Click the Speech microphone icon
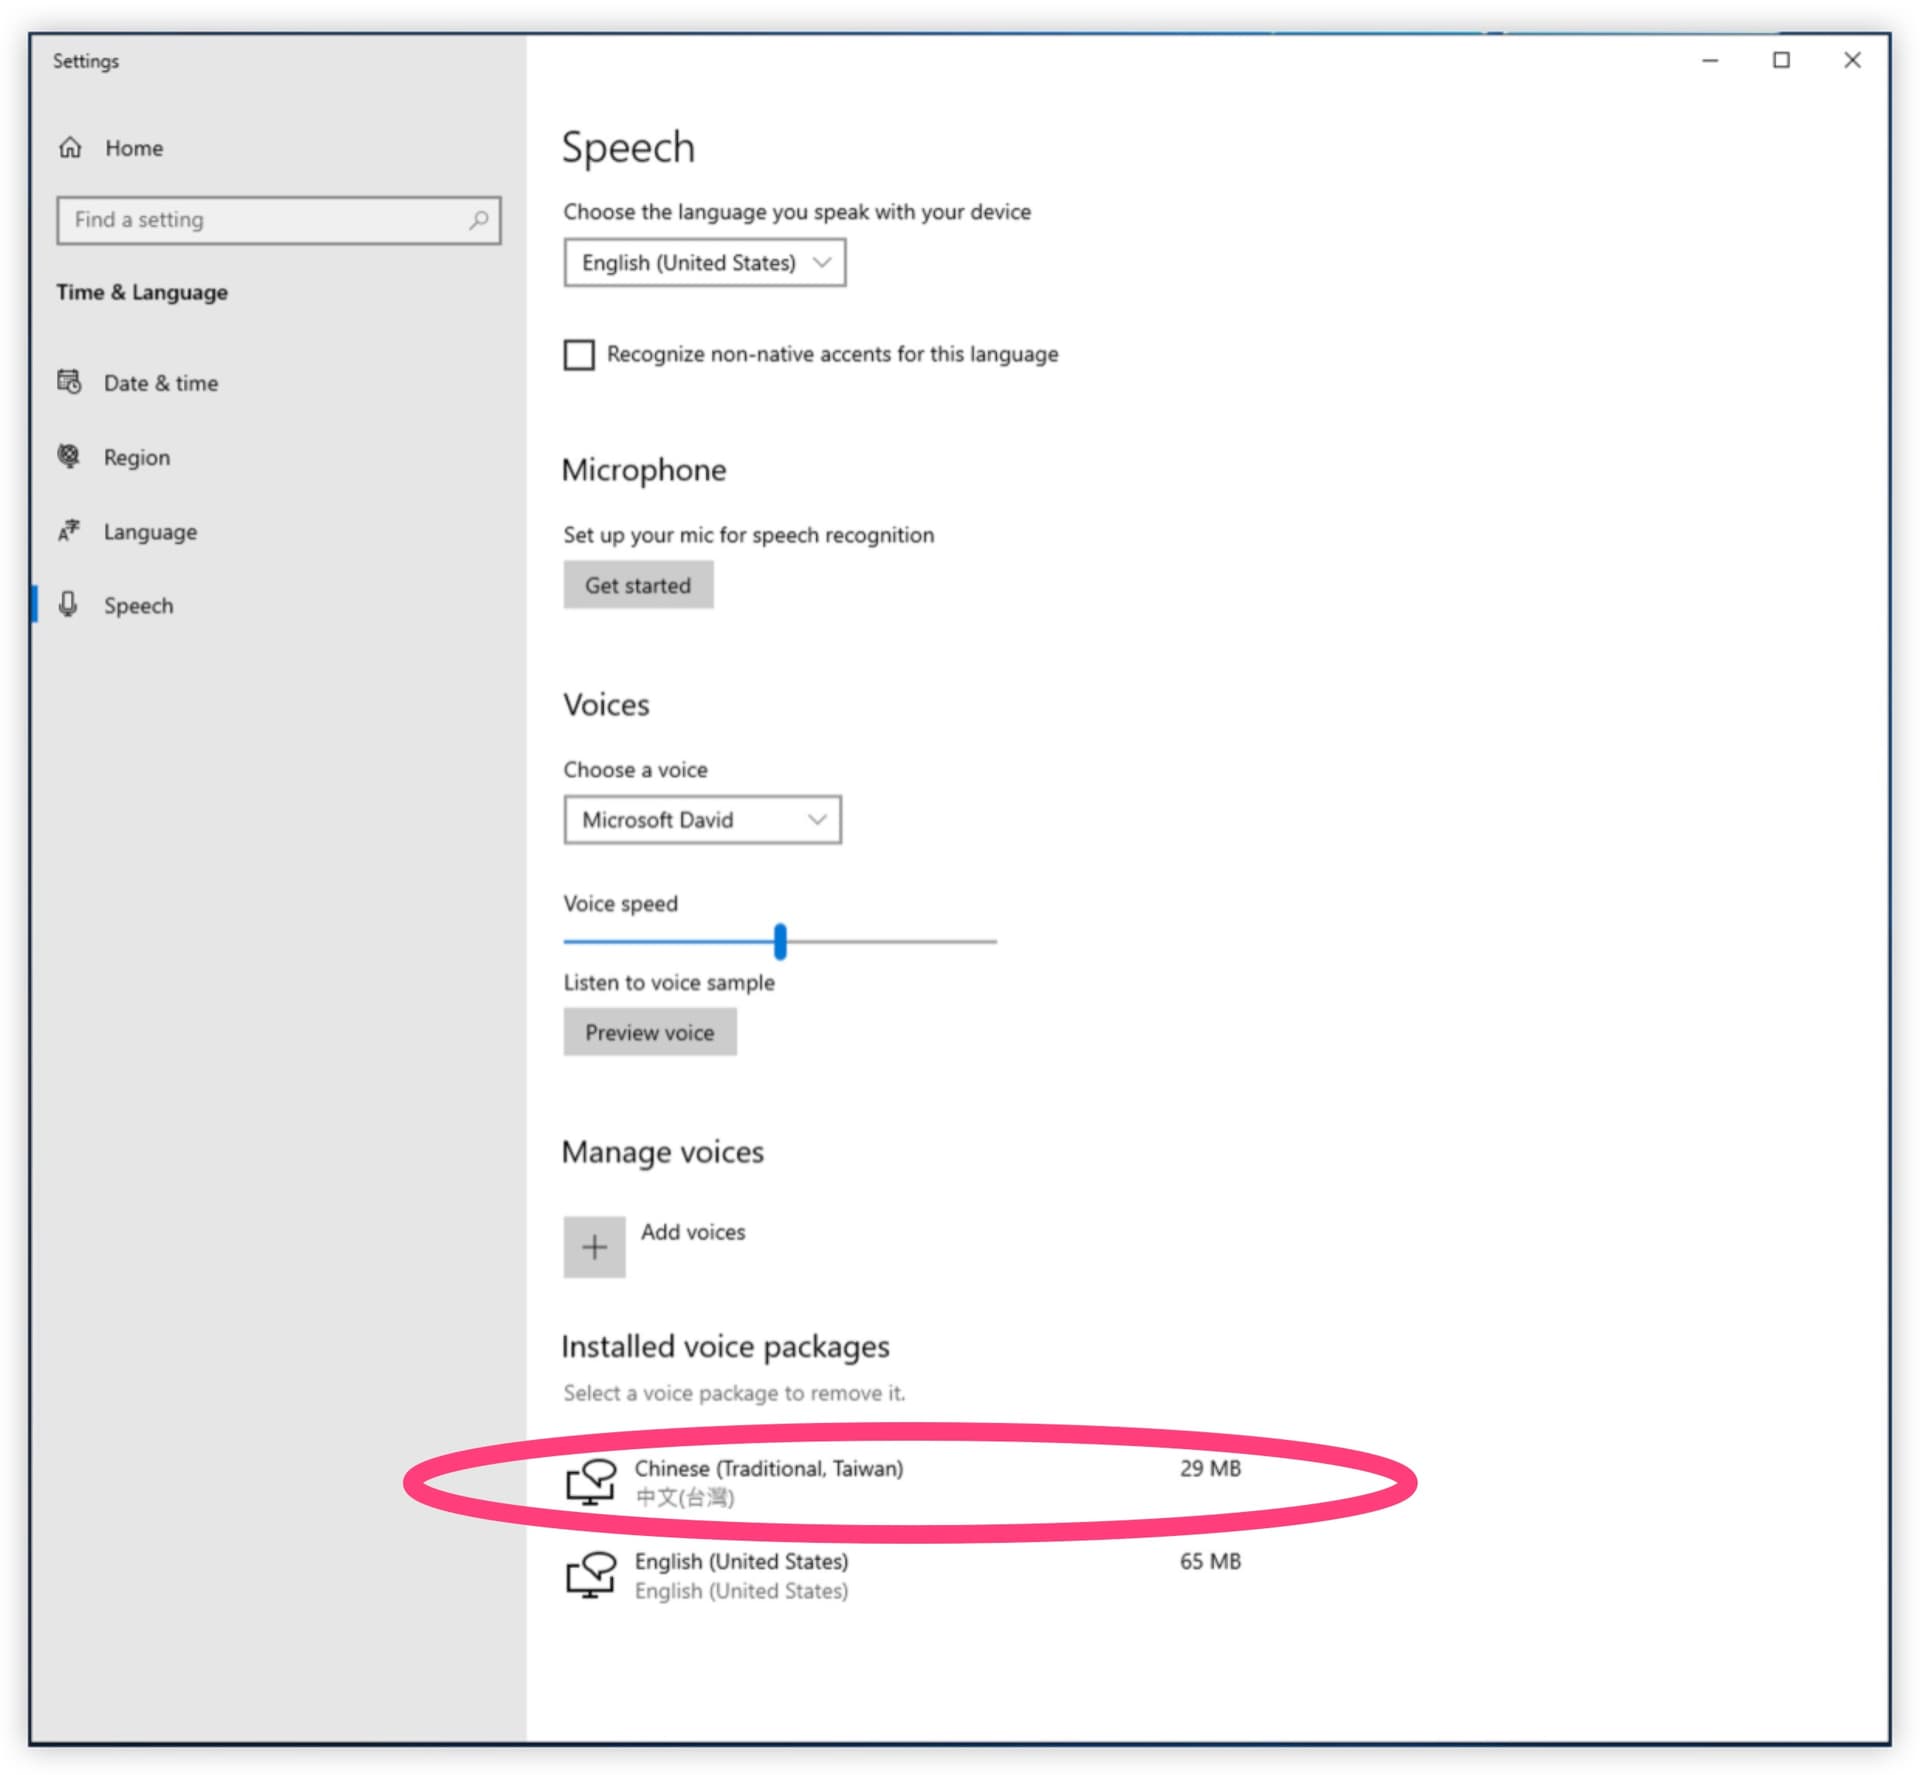The image size is (1920, 1775). (x=68, y=604)
